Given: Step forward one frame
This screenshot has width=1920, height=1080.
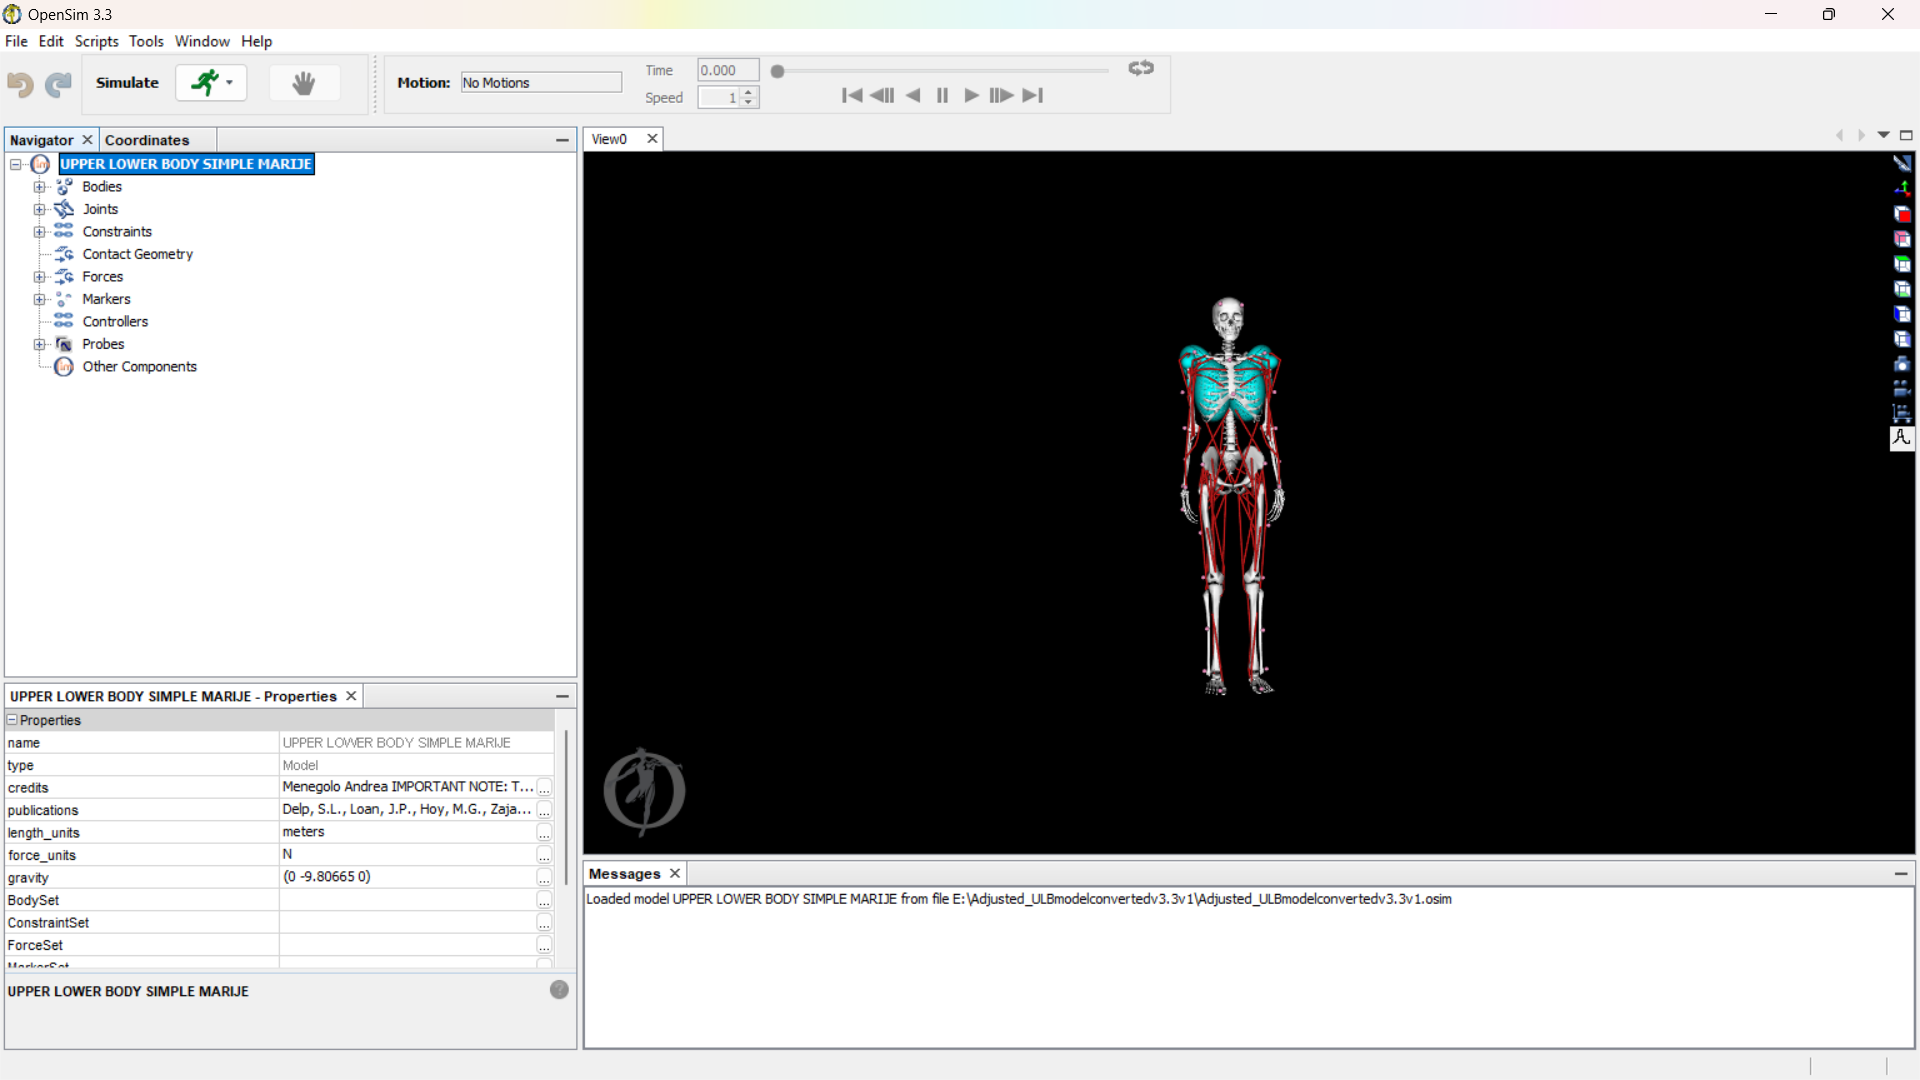Looking at the screenshot, I should [1001, 96].
